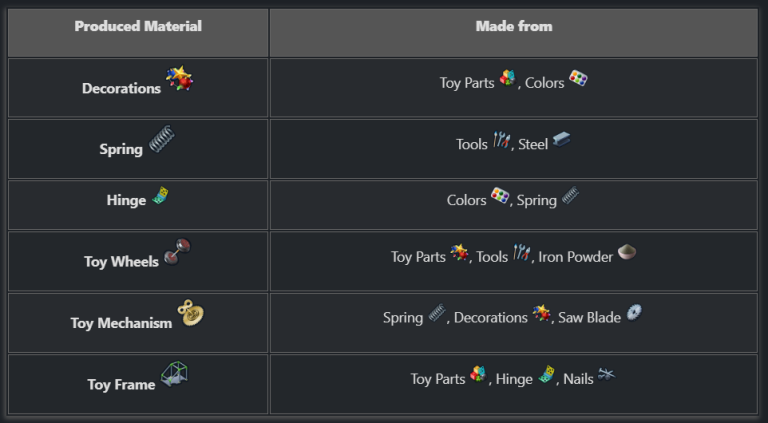Click the Steel bar icon in Spring recipe
Image resolution: width=768 pixels, height=423 pixels.
click(561, 141)
